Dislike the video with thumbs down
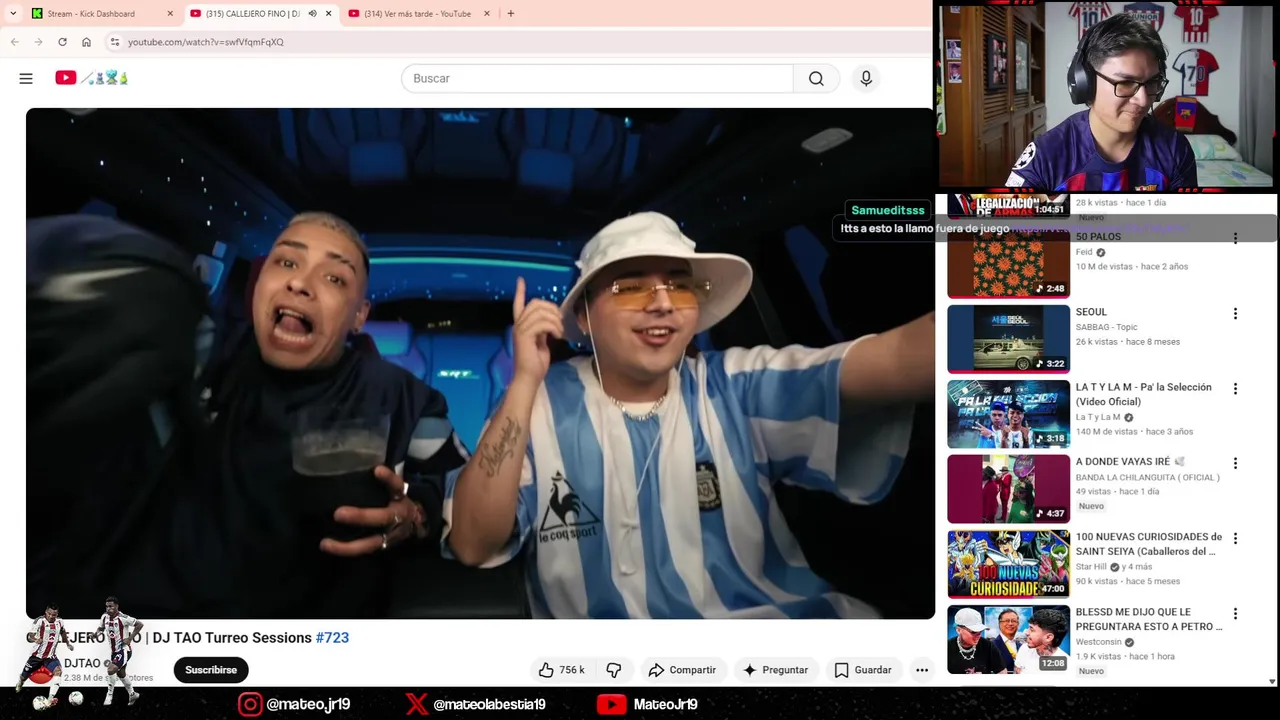This screenshot has height=720, width=1280. (614, 670)
